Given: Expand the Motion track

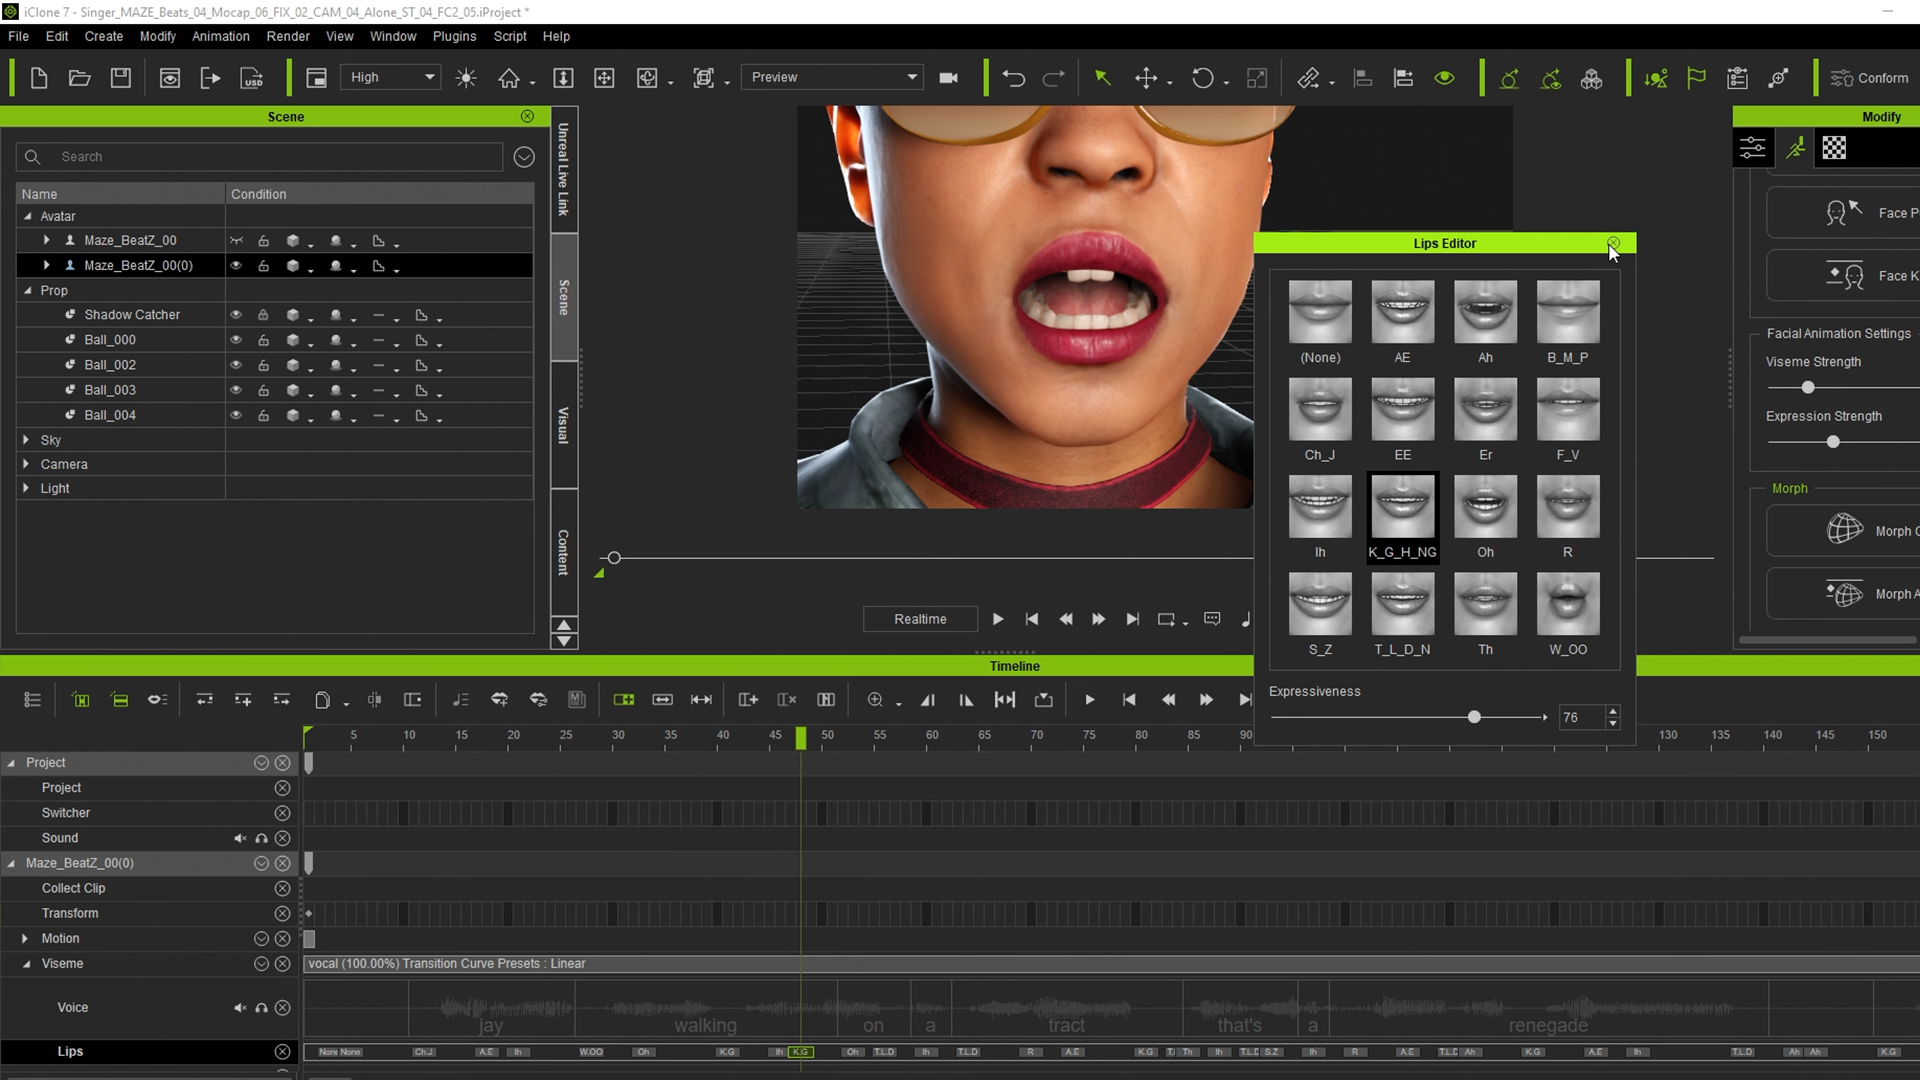Looking at the screenshot, I should pyautogui.click(x=25, y=938).
